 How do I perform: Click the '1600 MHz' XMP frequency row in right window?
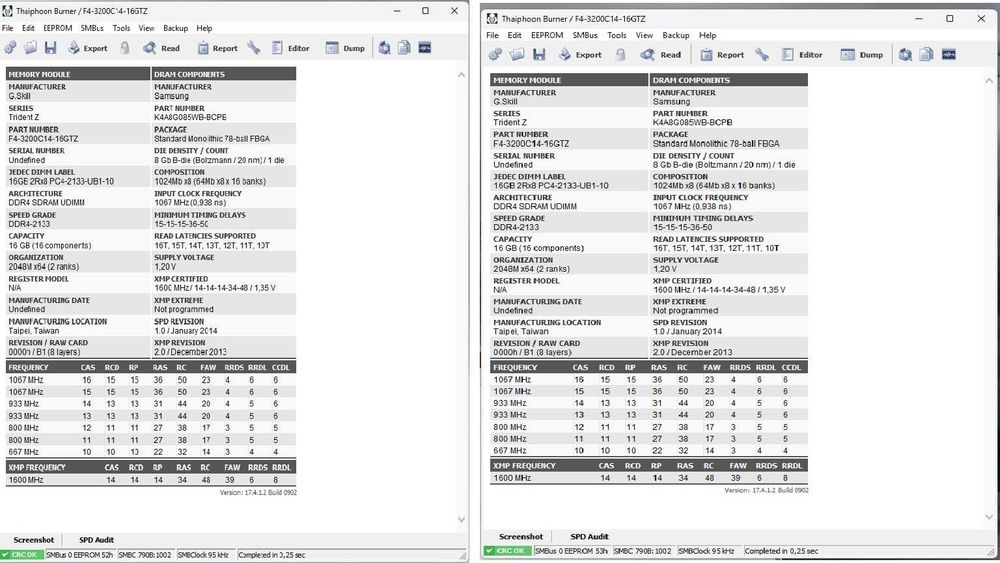coord(649,478)
